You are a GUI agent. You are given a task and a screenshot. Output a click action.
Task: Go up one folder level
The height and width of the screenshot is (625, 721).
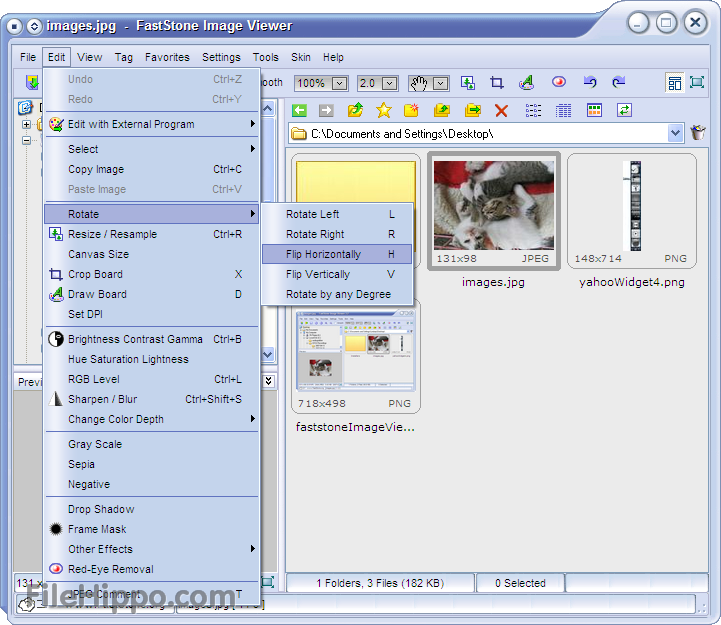tap(355, 110)
